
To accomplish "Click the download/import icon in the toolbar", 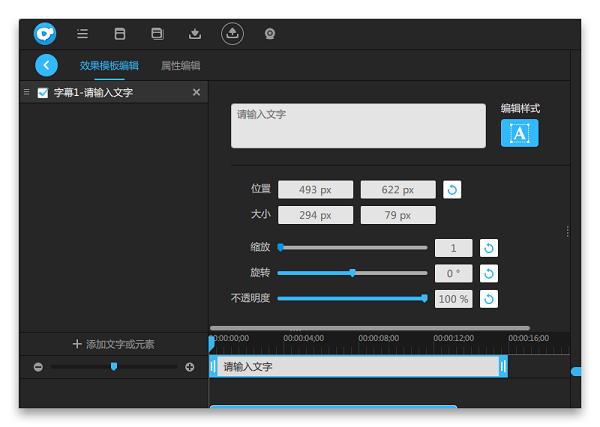I will point(195,33).
